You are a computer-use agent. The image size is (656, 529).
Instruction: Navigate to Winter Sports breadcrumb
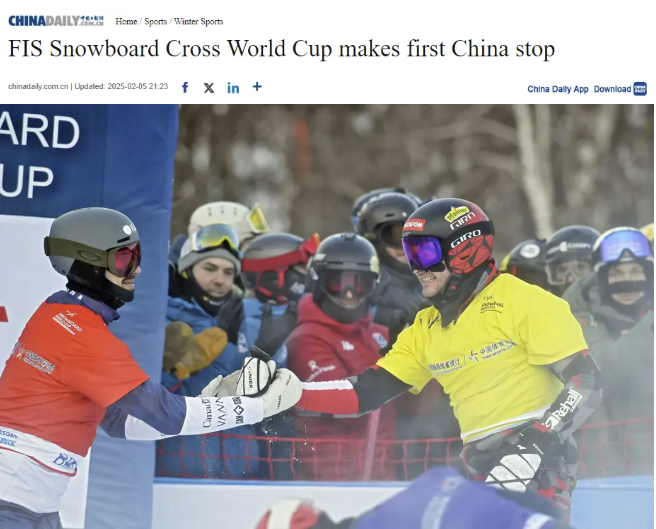[198, 21]
